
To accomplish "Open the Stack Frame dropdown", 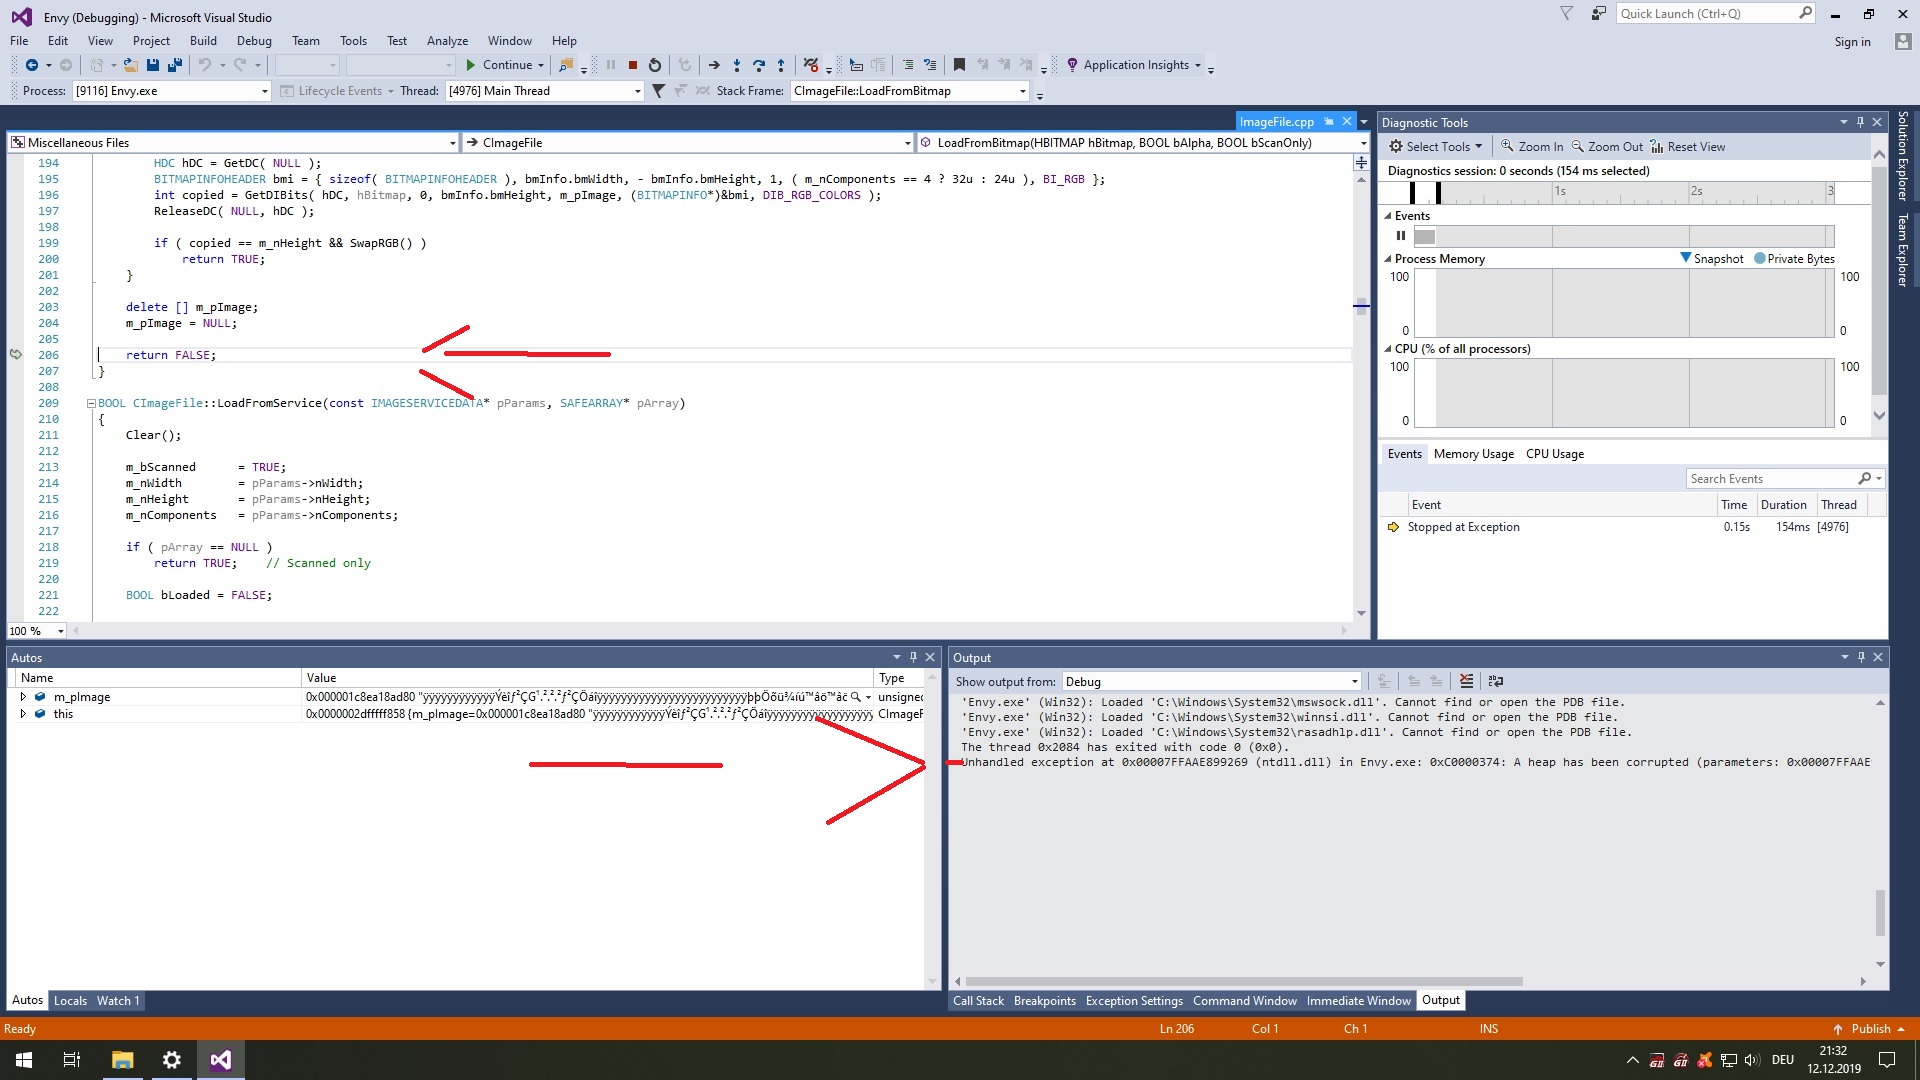I will pos(1022,91).
